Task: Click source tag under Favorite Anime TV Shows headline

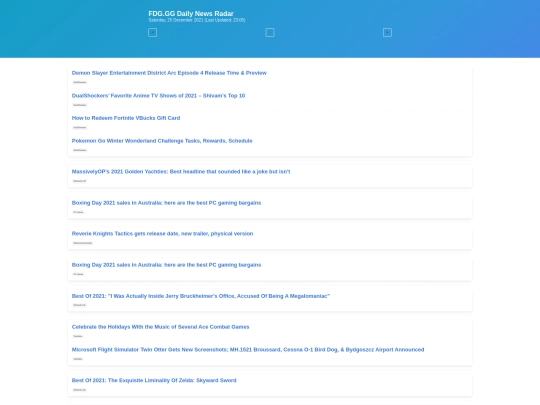Action: coord(80,105)
